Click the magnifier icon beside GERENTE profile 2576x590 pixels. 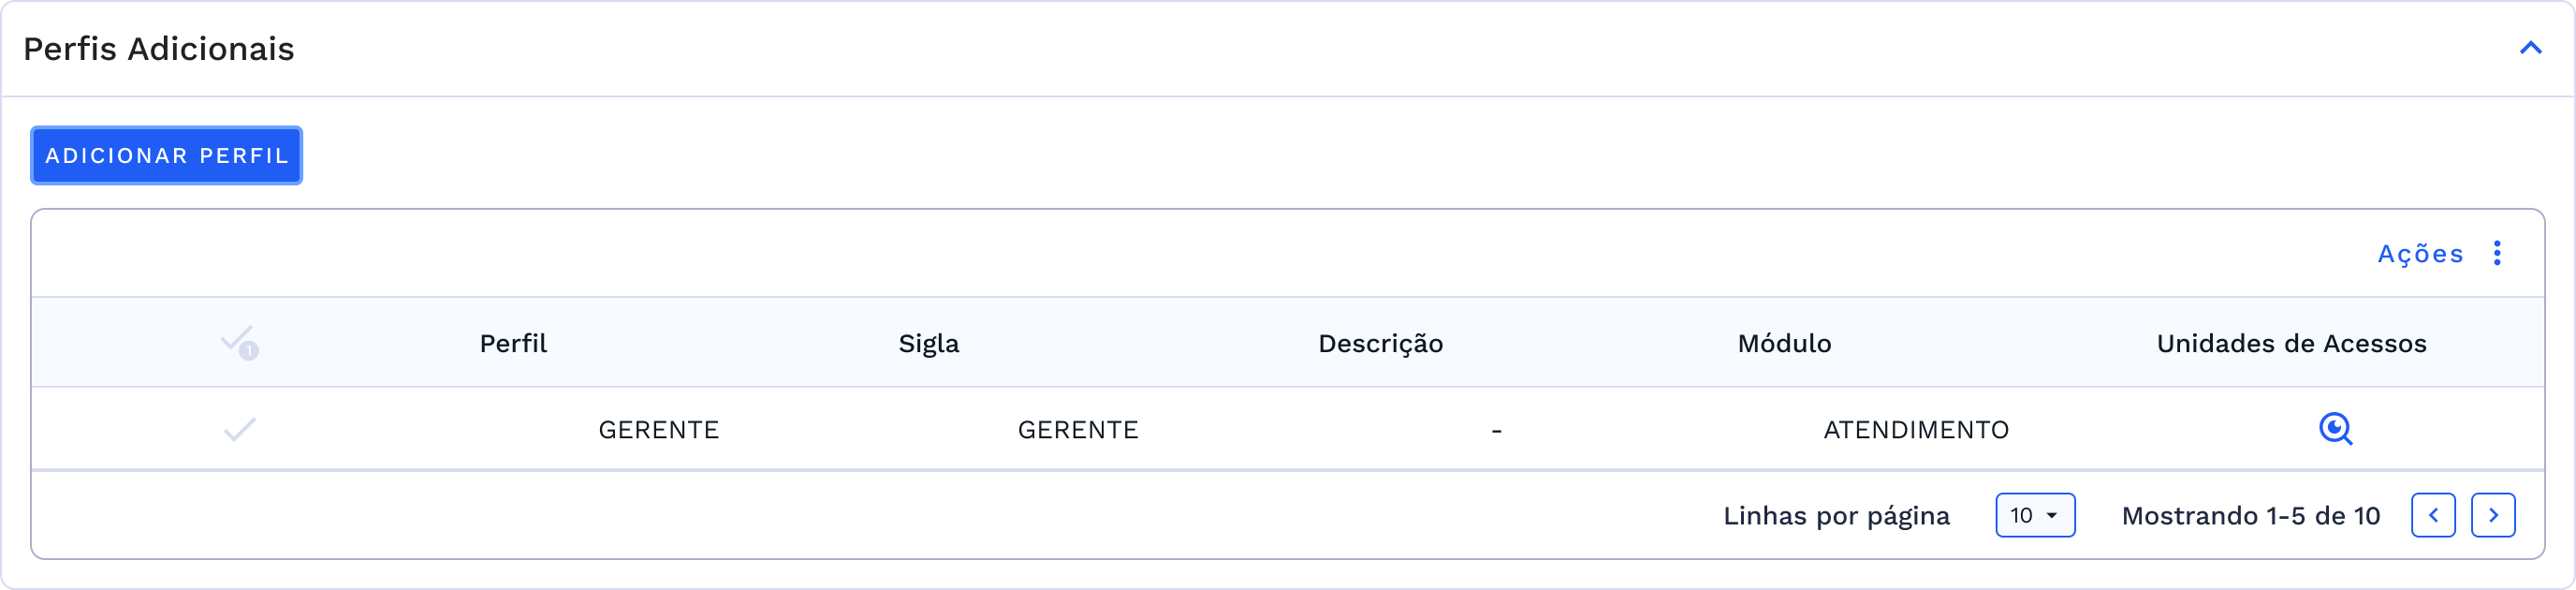coord(2337,429)
